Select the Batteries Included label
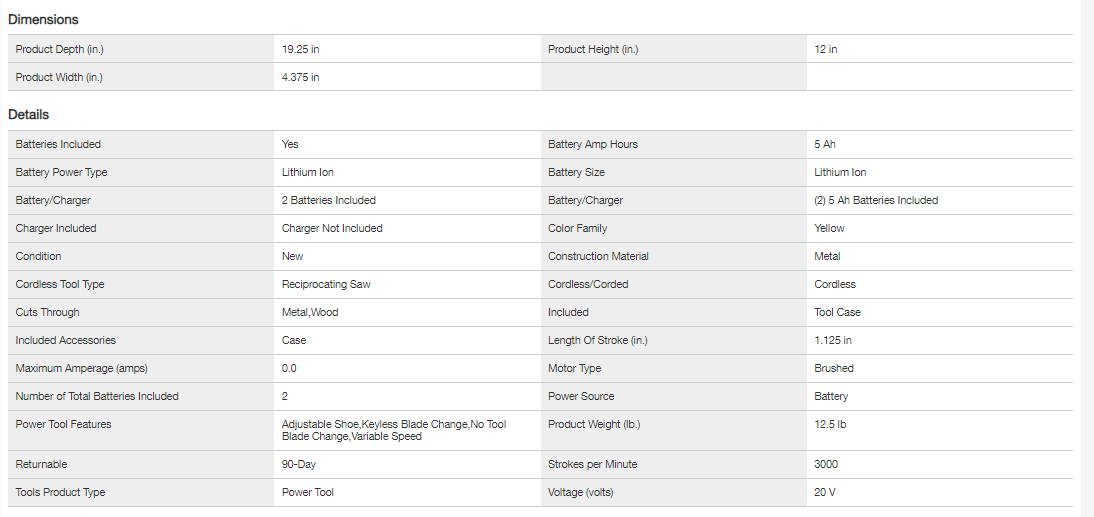Viewport: 1094px width, 517px height. pos(58,144)
